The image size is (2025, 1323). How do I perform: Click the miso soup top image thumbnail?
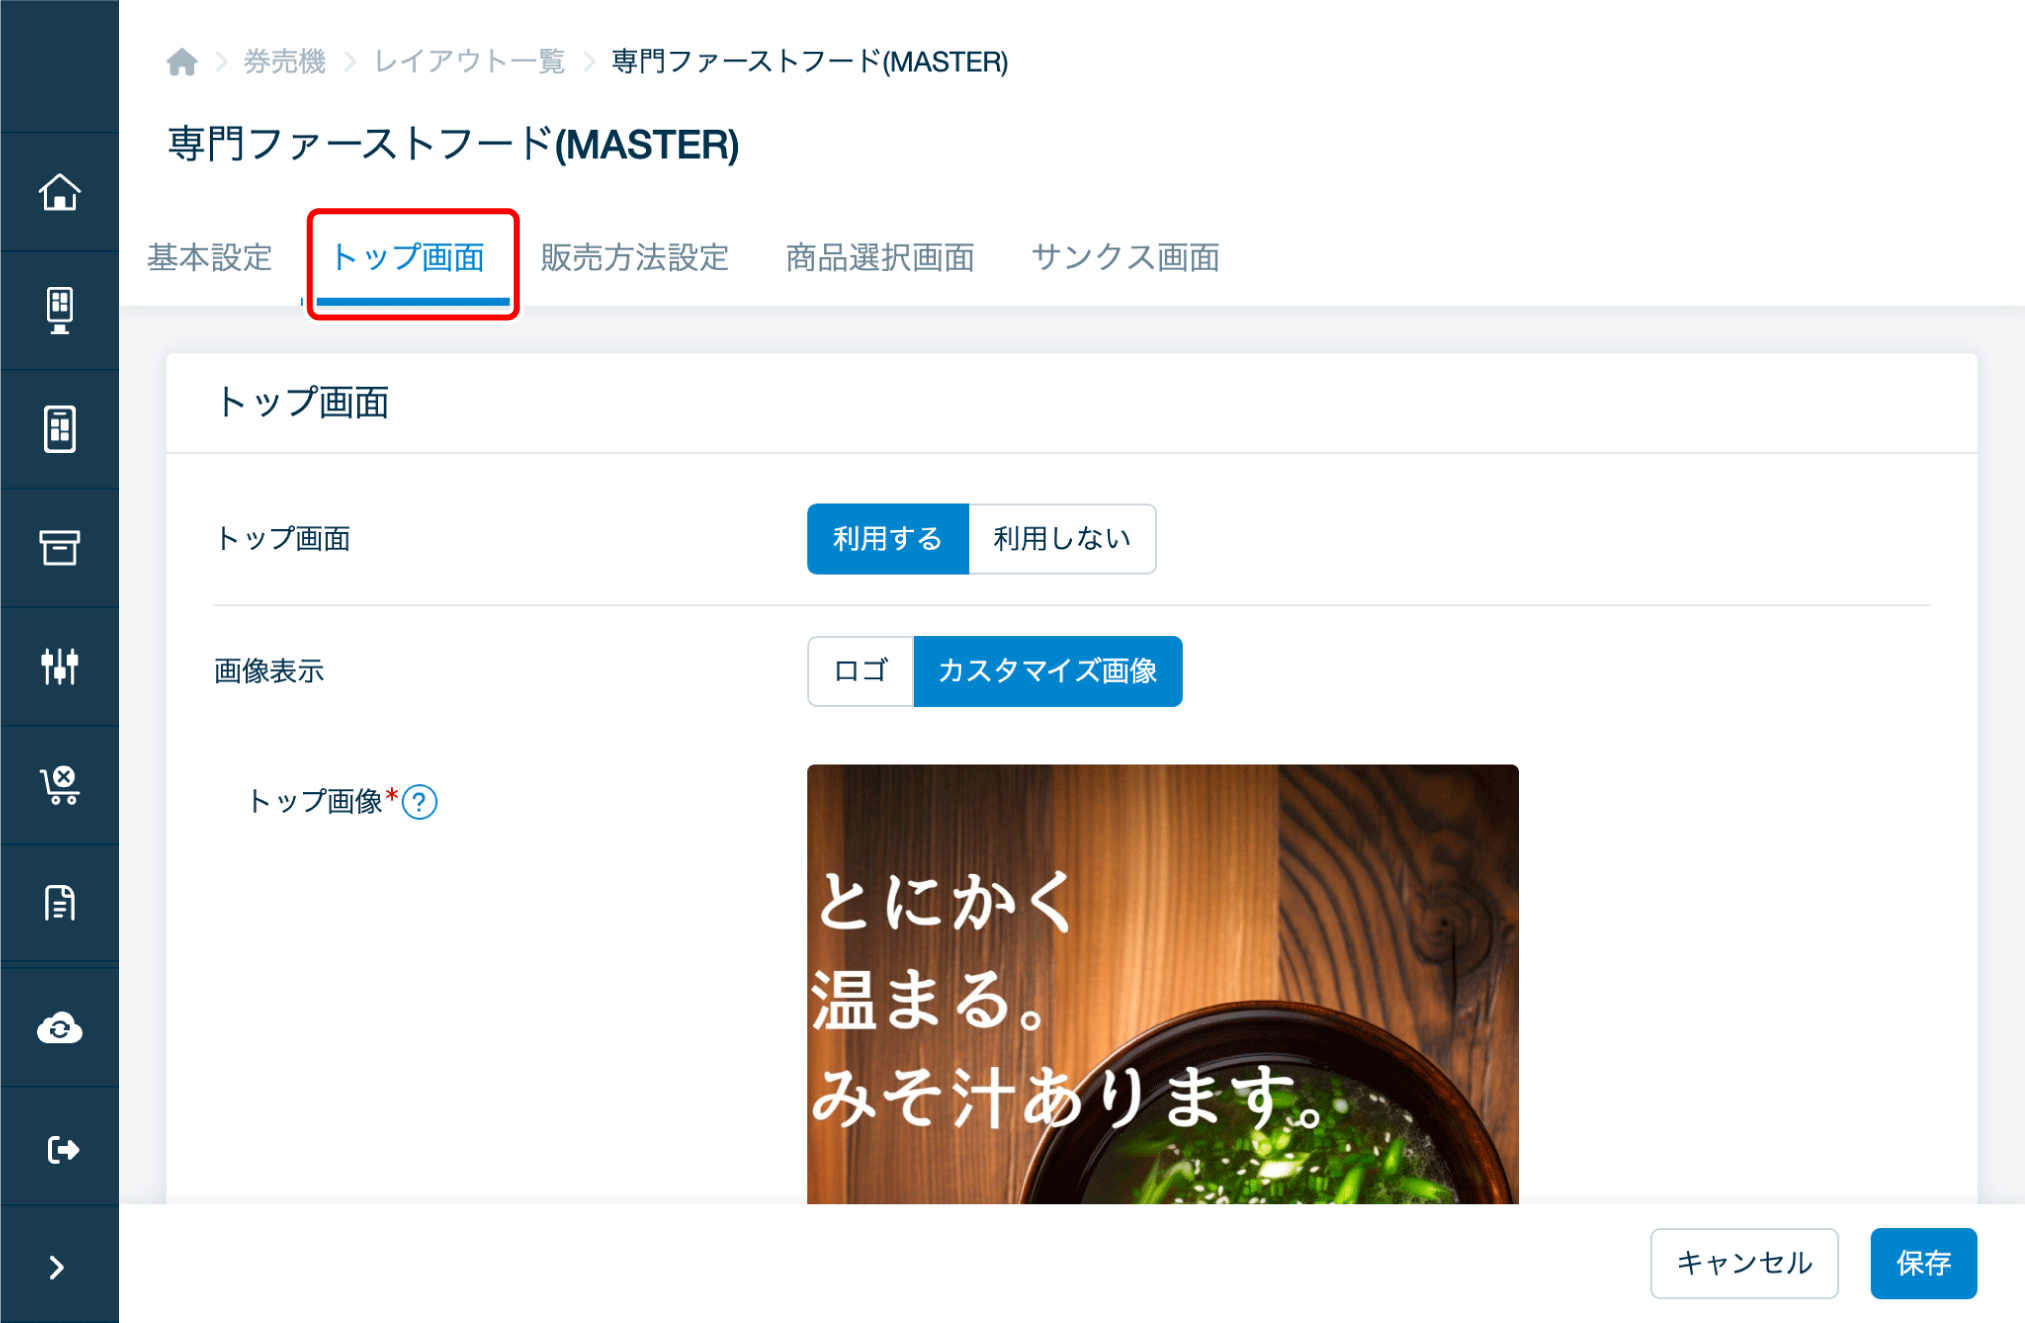tap(1163, 984)
